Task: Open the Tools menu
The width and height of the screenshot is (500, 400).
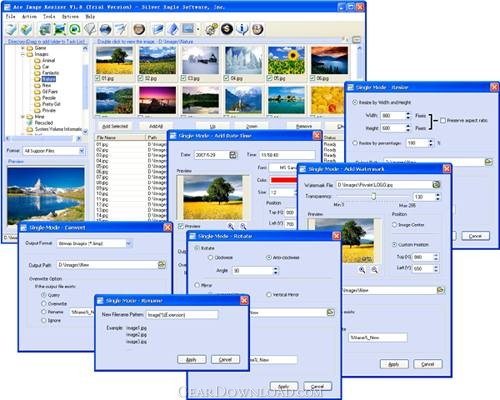Action: (49, 16)
